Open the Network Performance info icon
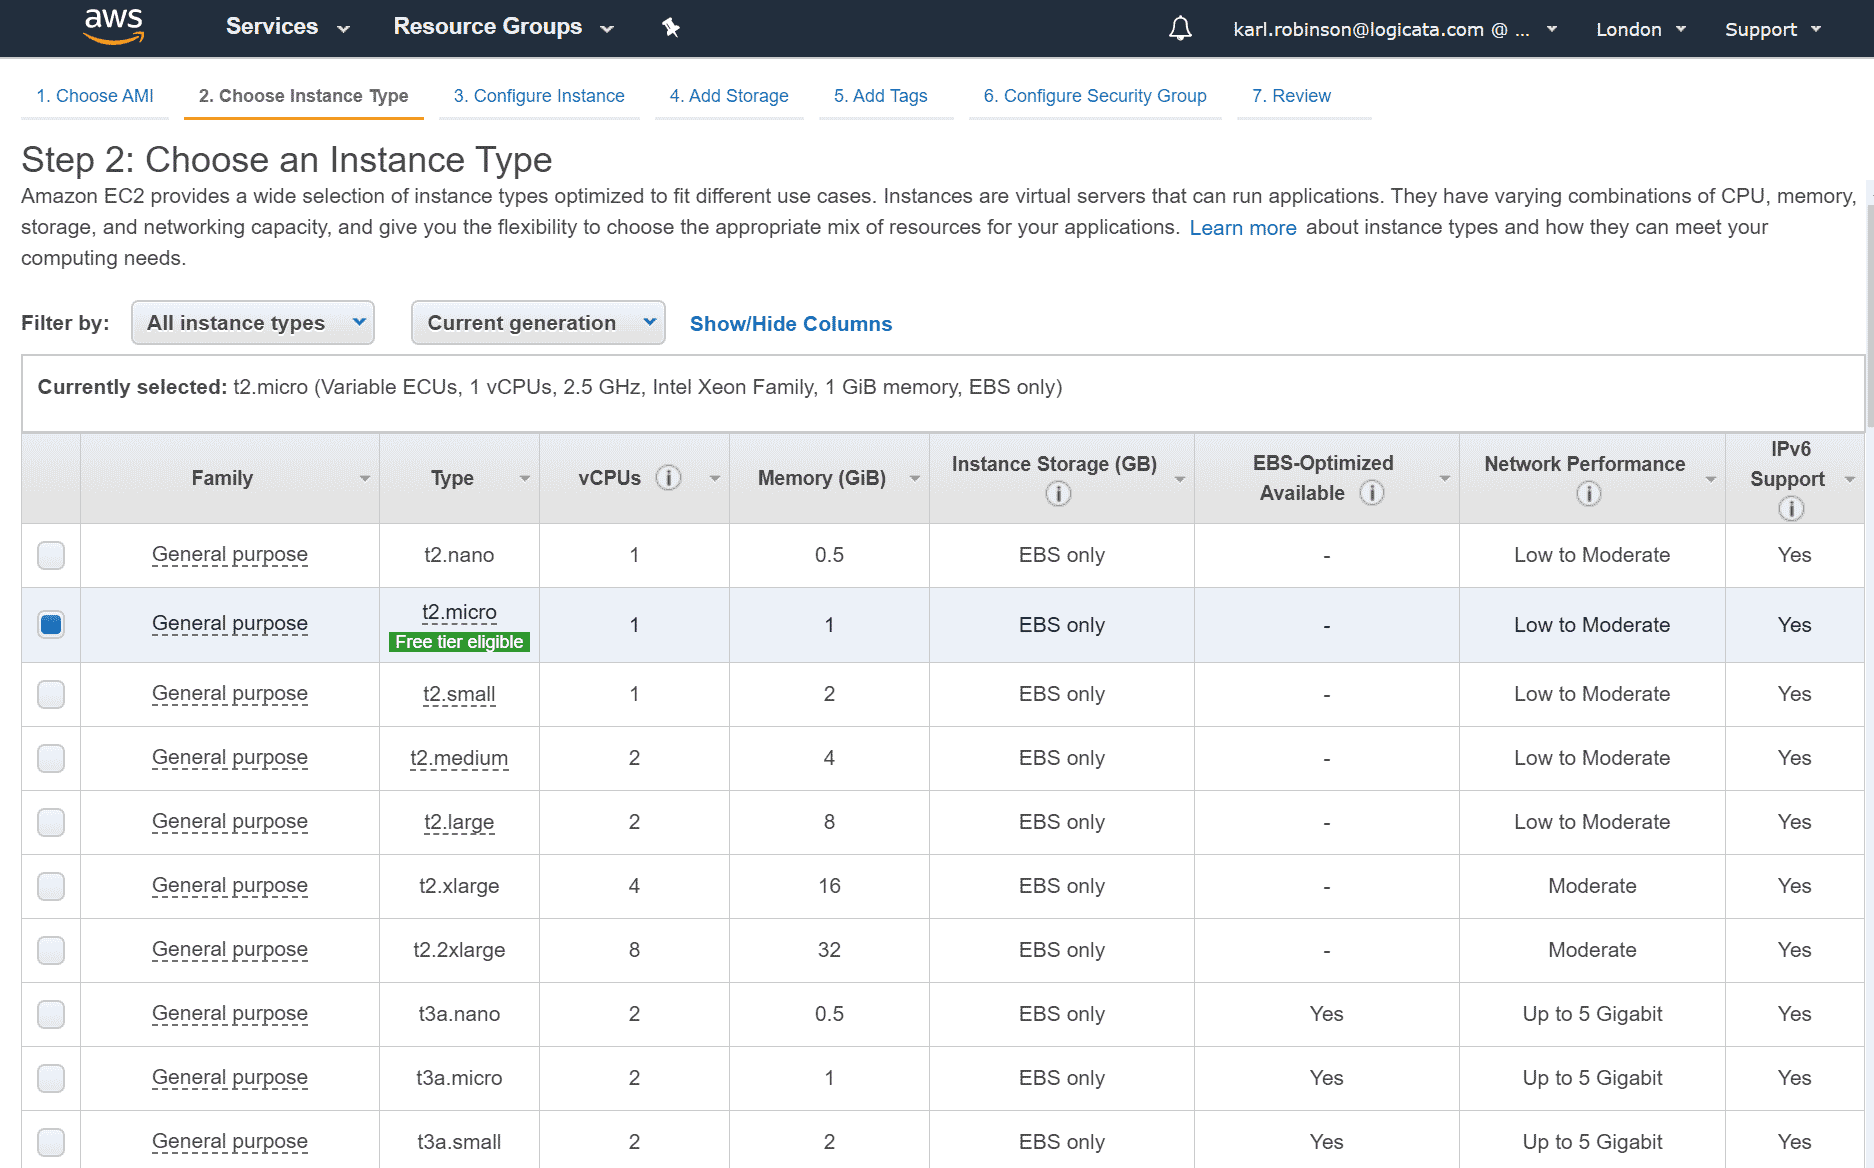 (x=1588, y=492)
